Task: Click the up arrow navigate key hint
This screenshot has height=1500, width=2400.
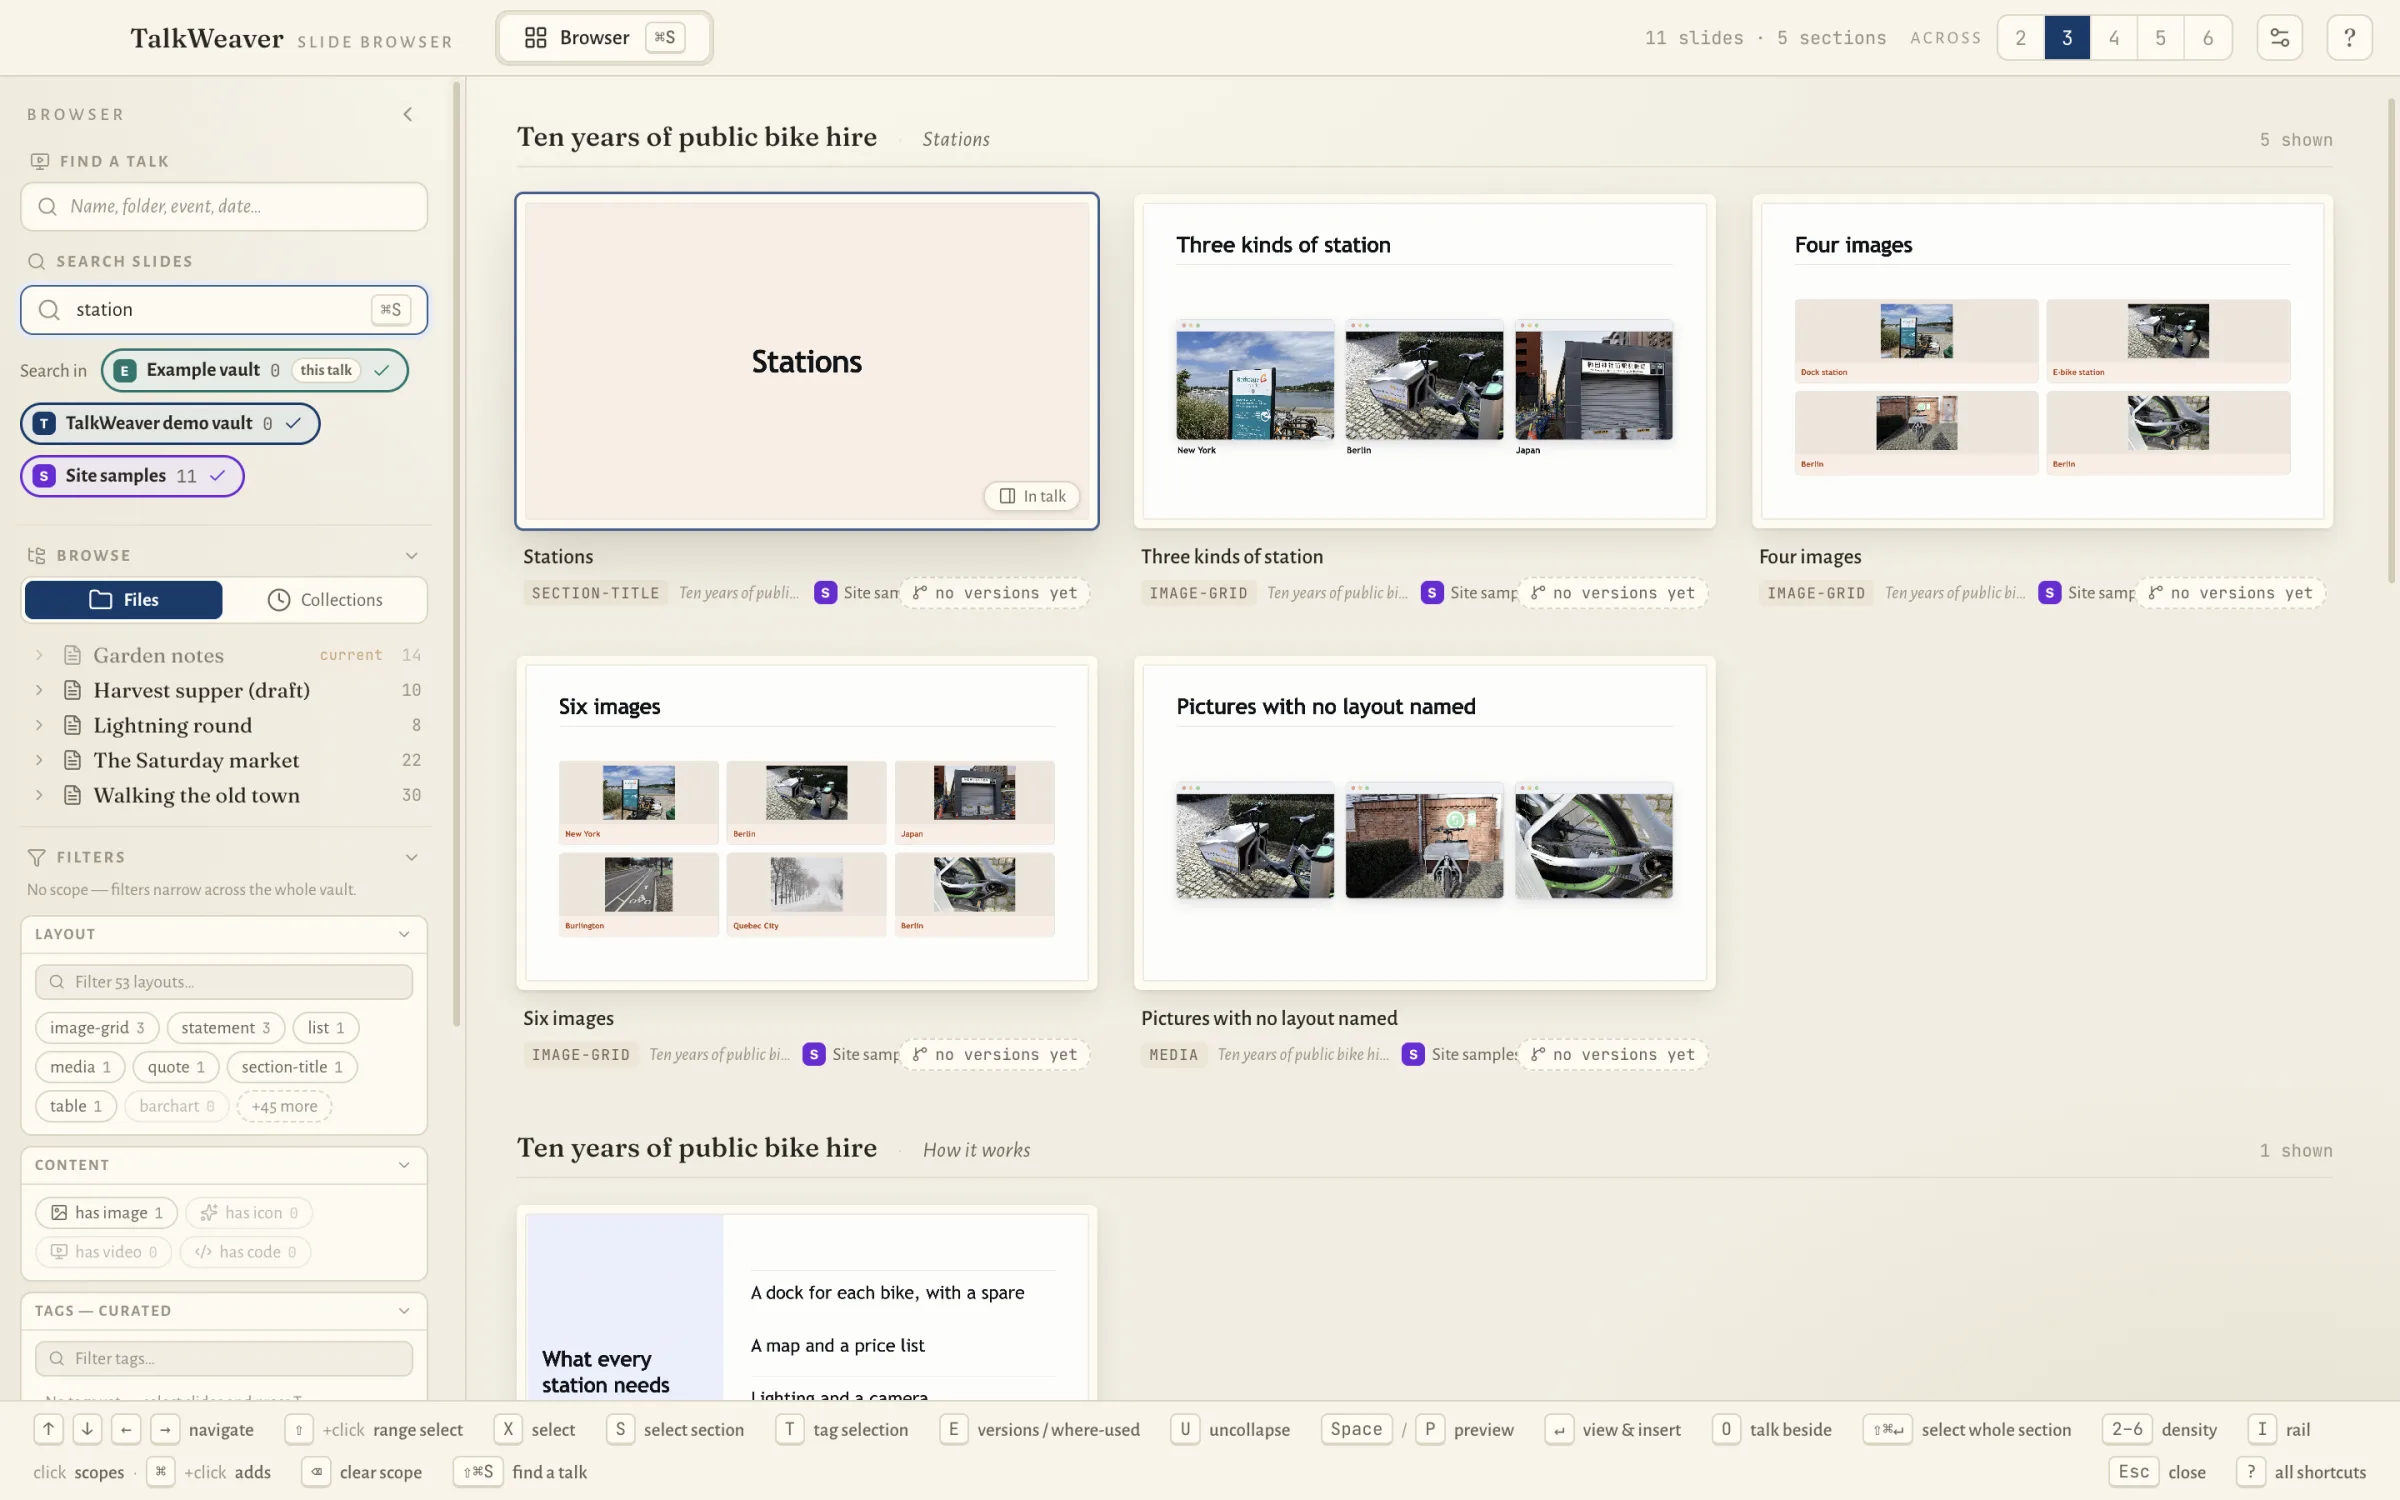Action: 48,1430
